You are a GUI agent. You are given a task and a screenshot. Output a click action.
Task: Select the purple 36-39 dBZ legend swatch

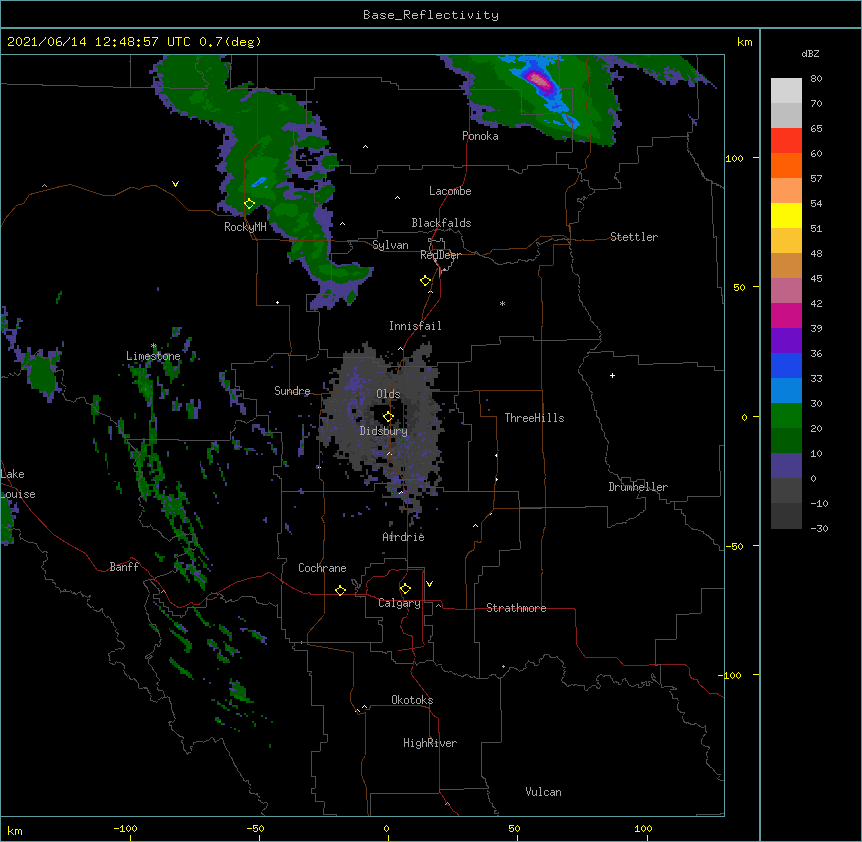(x=786, y=341)
